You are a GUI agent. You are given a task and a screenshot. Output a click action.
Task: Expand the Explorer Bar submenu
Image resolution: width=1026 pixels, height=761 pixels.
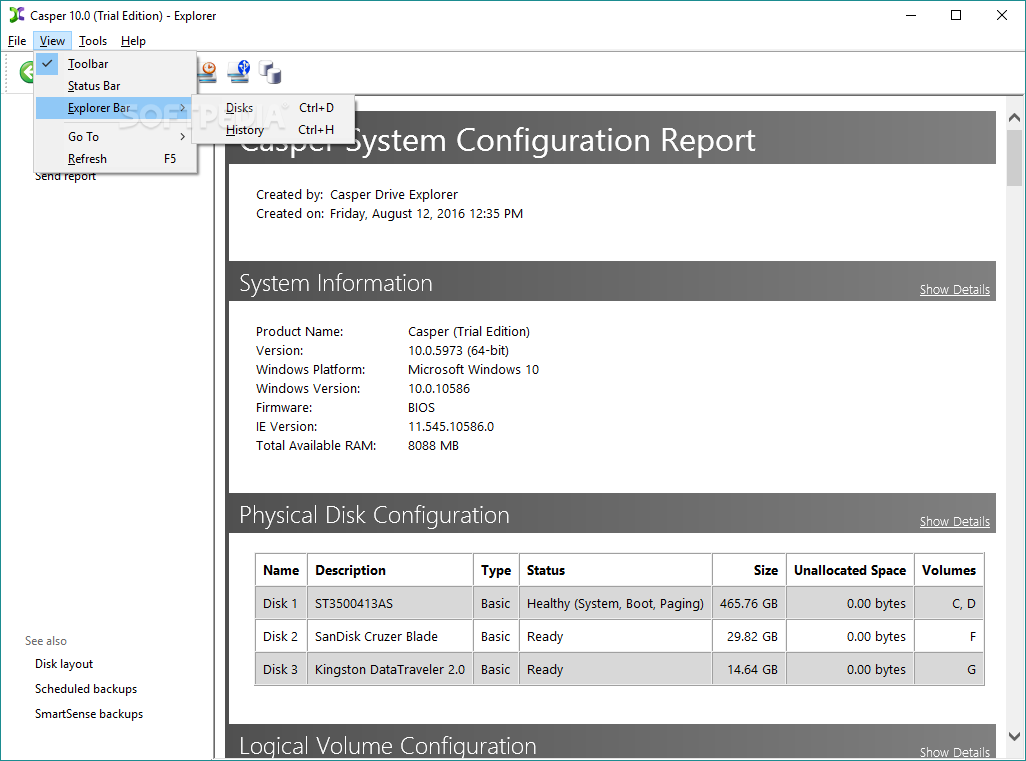pyautogui.click(x=115, y=108)
